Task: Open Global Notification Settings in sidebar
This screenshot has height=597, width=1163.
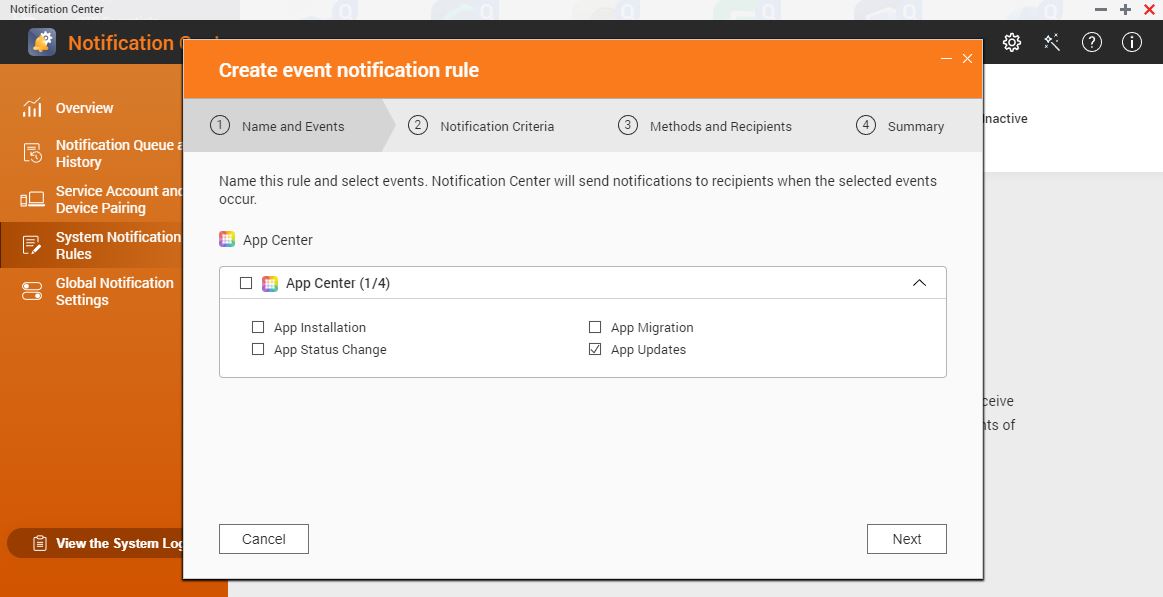Action: coord(114,291)
